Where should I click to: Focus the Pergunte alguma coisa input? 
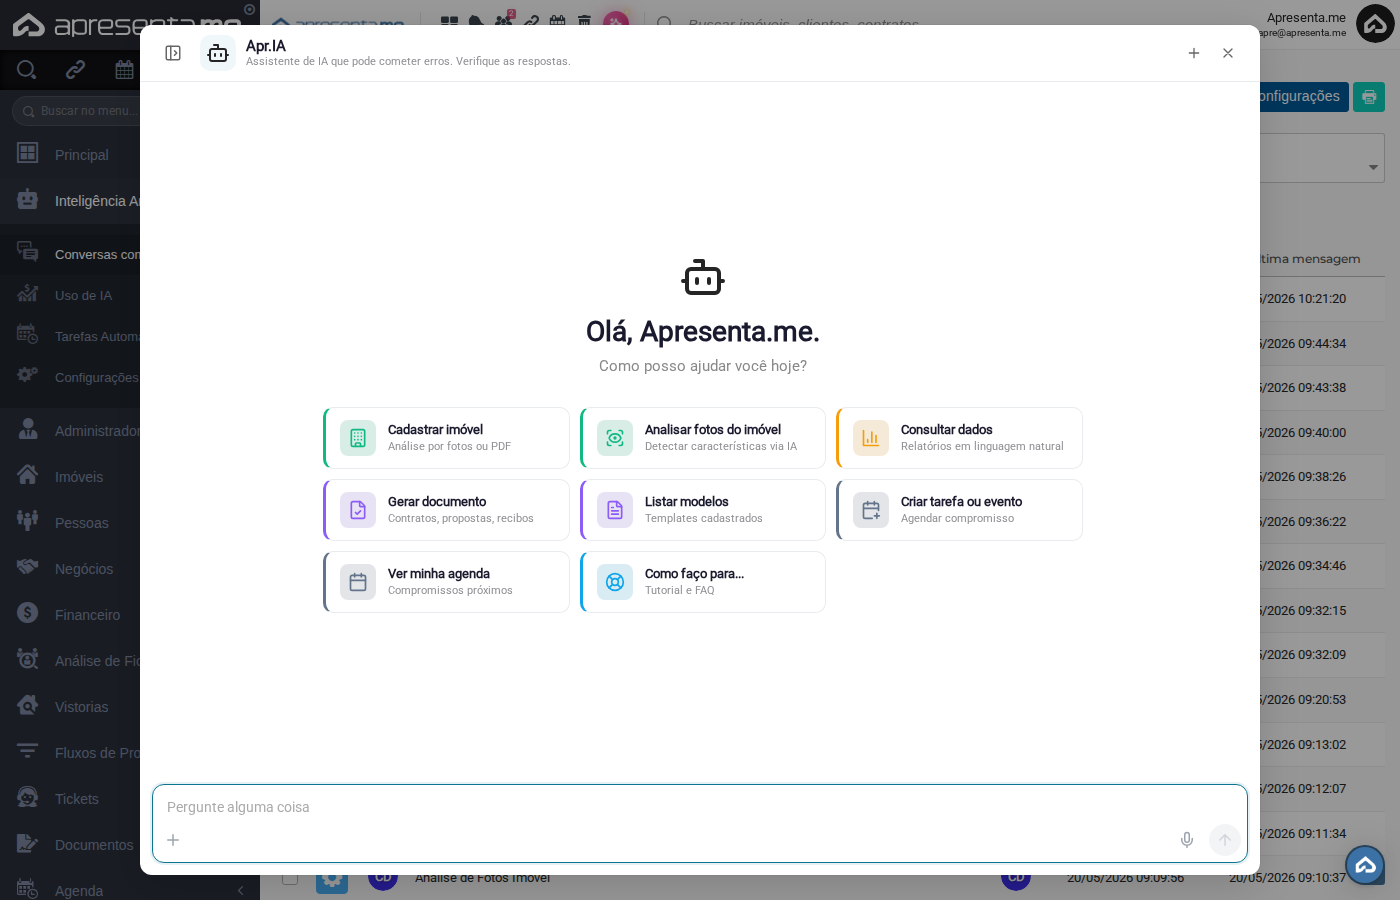point(700,807)
